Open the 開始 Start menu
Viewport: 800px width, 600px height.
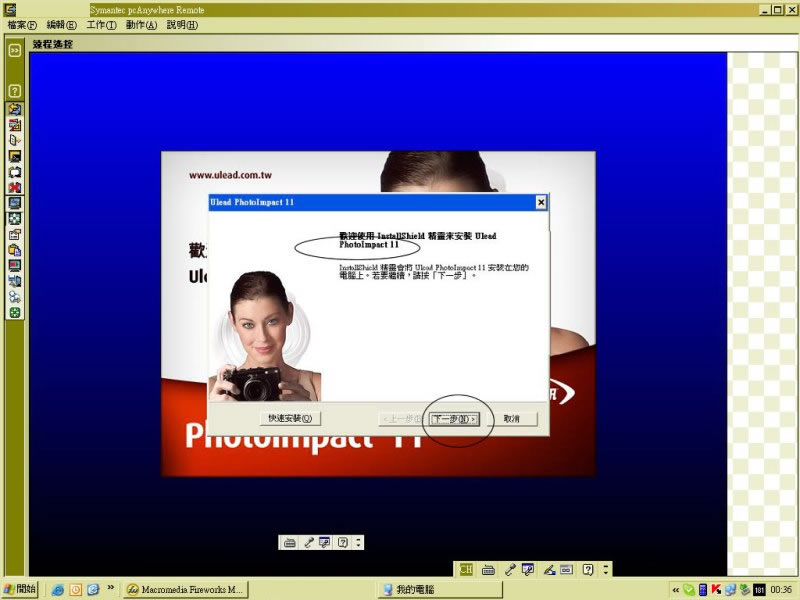pos(20,589)
